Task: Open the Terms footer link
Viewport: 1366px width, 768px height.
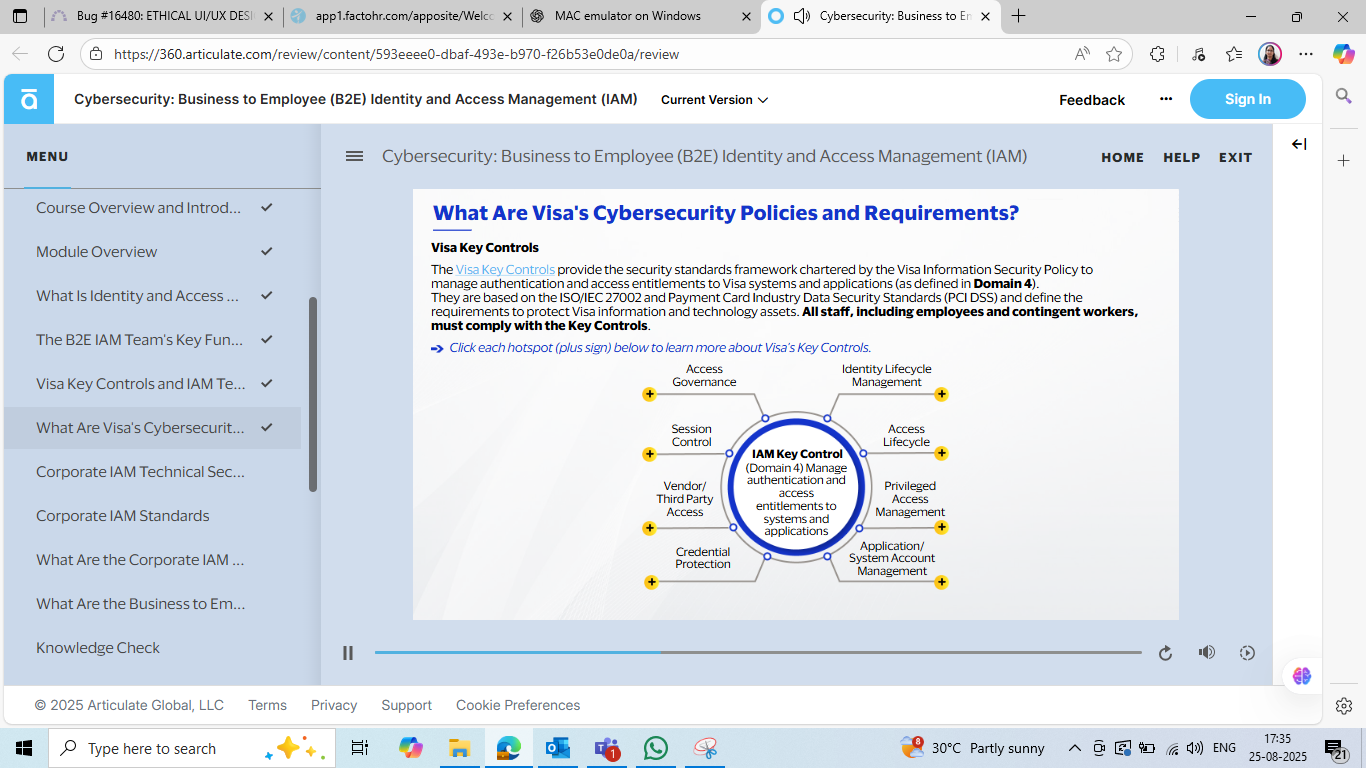Action: (x=267, y=705)
